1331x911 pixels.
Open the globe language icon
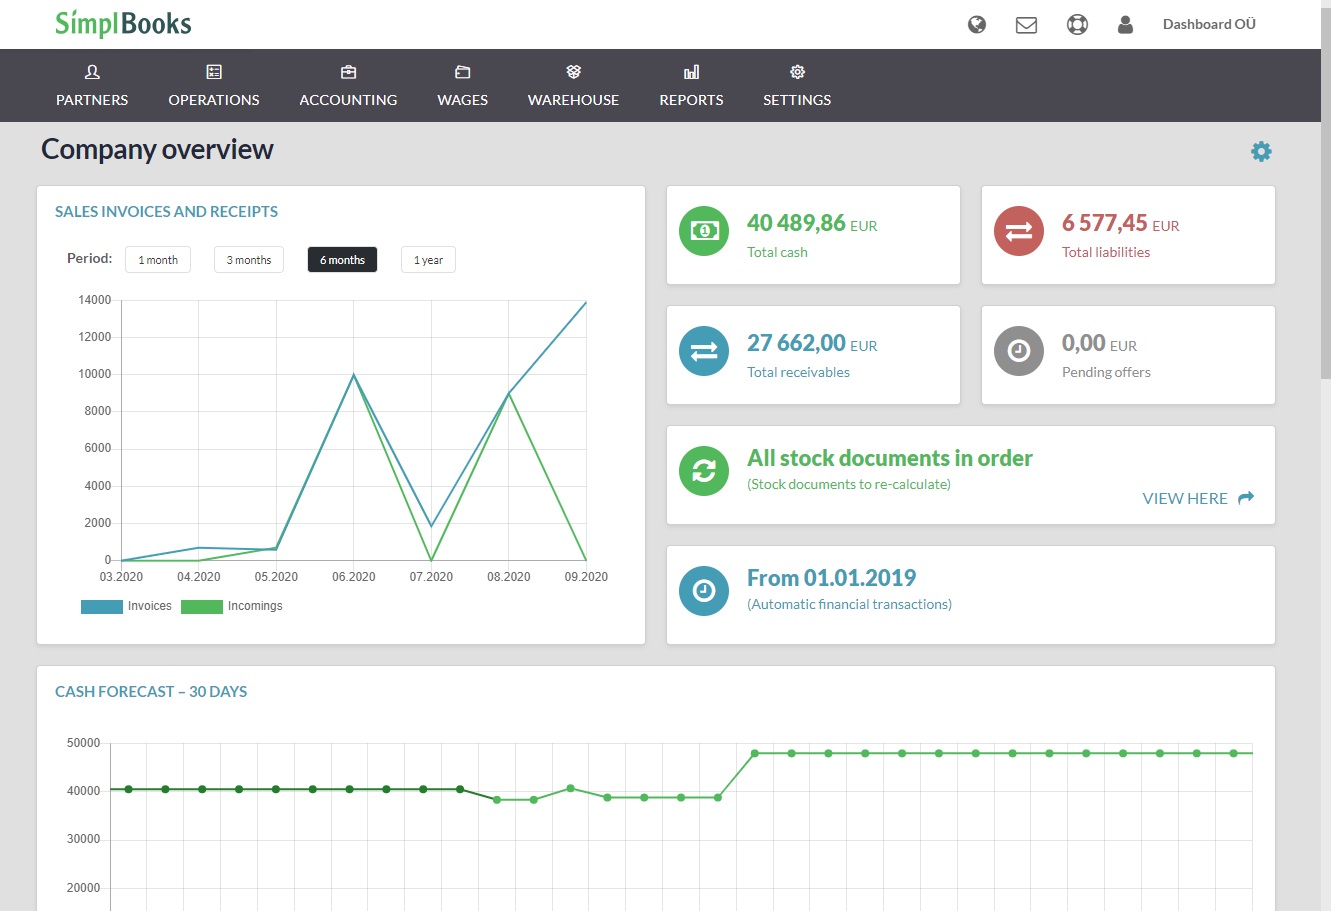[x=977, y=25]
